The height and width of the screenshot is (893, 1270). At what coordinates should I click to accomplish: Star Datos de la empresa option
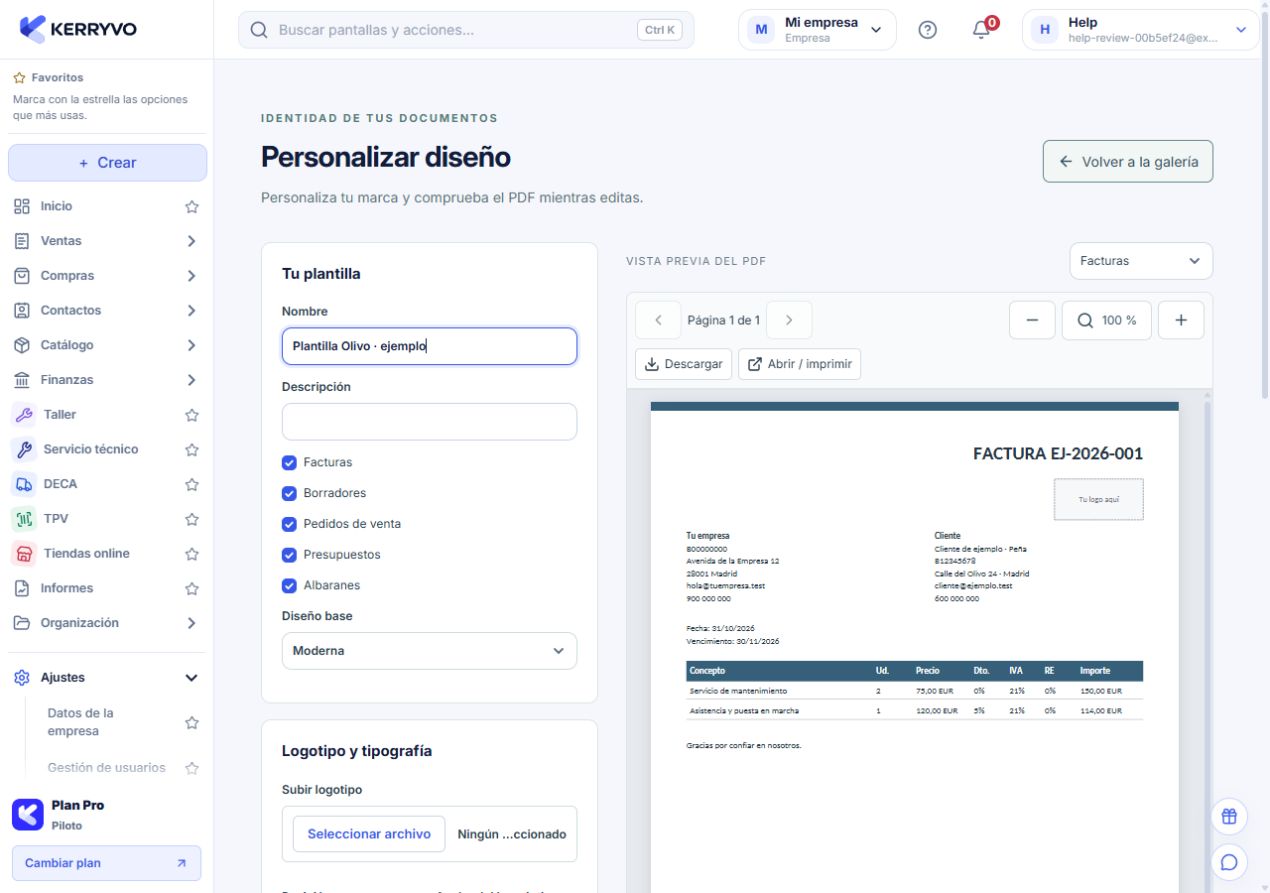point(192,722)
